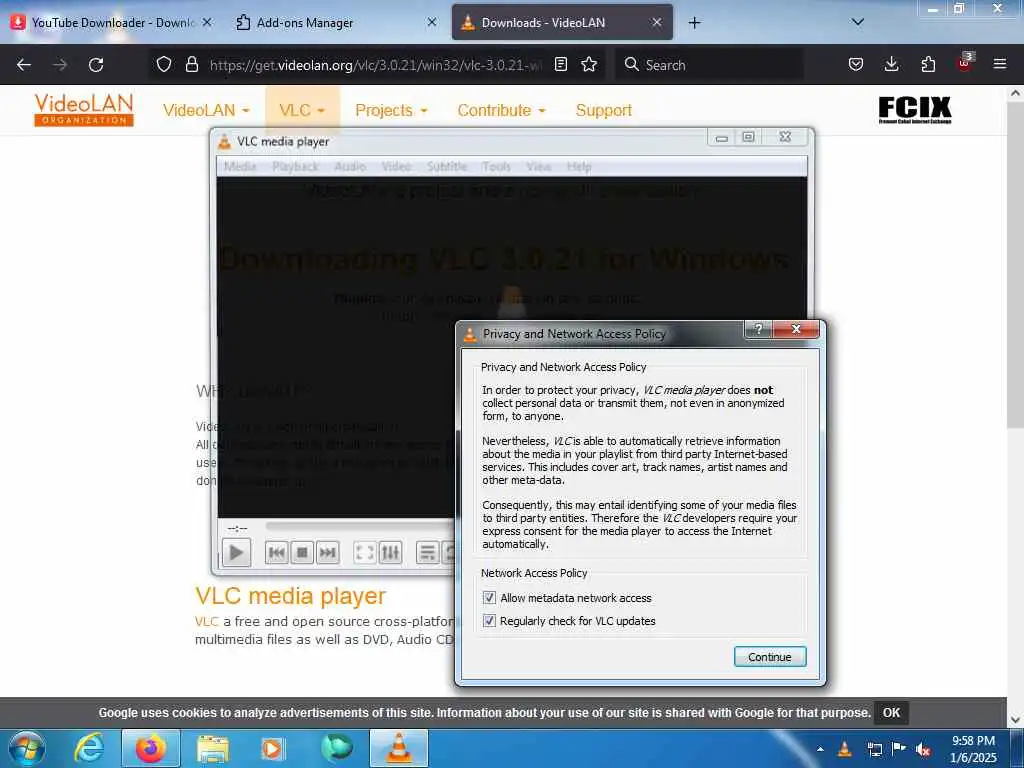The height and width of the screenshot is (768, 1024).
Task: Open Pocket save icon
Action: (x=856, y=64)
